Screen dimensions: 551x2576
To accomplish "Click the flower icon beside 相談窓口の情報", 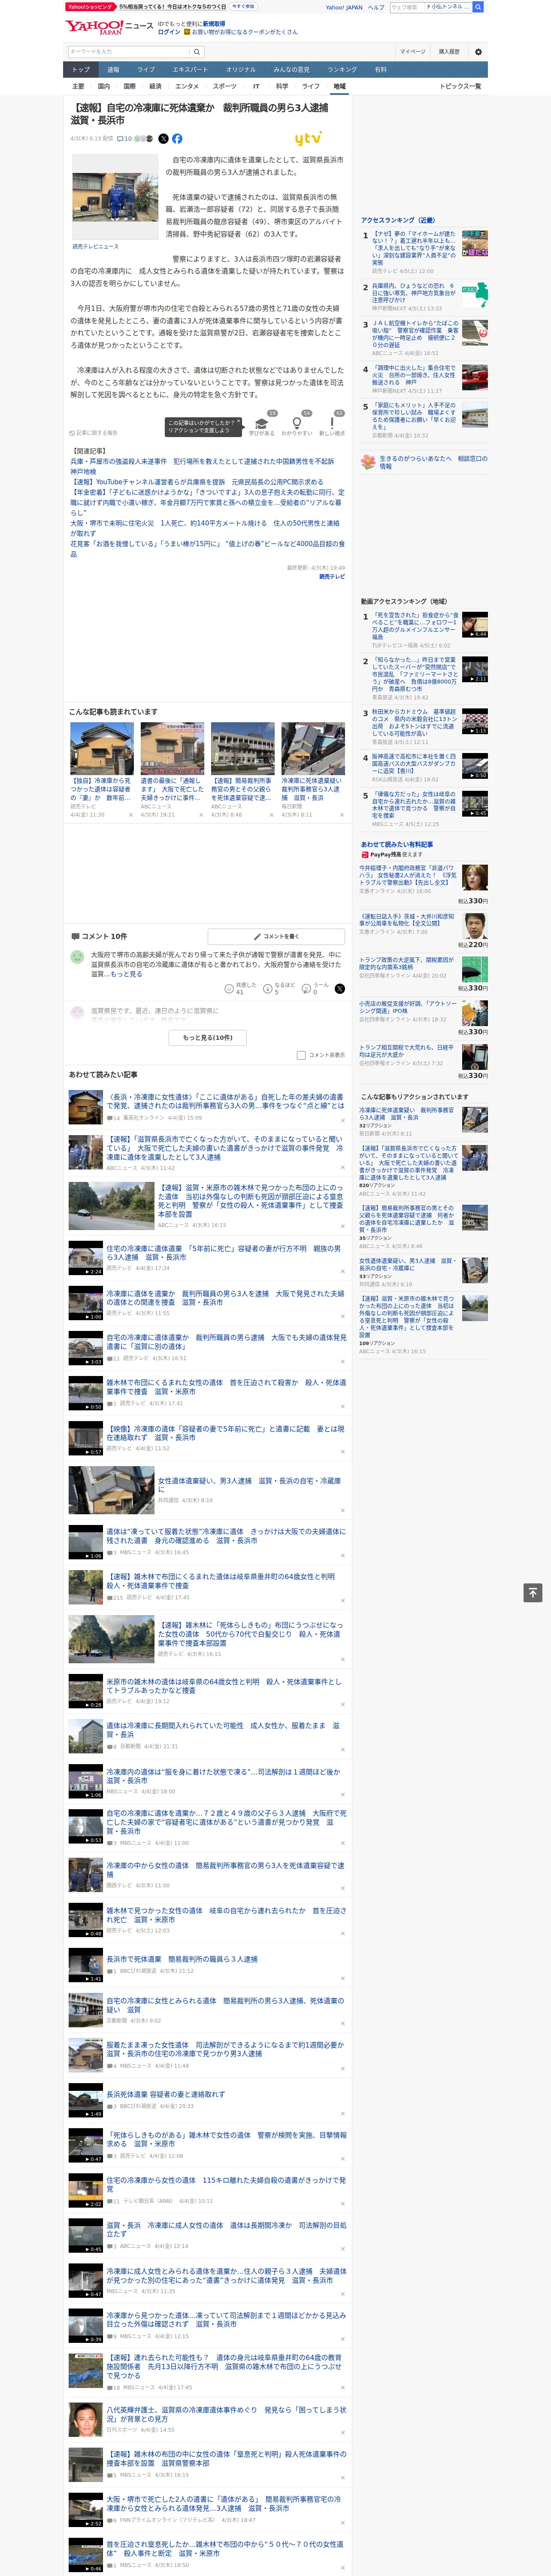I will pos(368,462).
